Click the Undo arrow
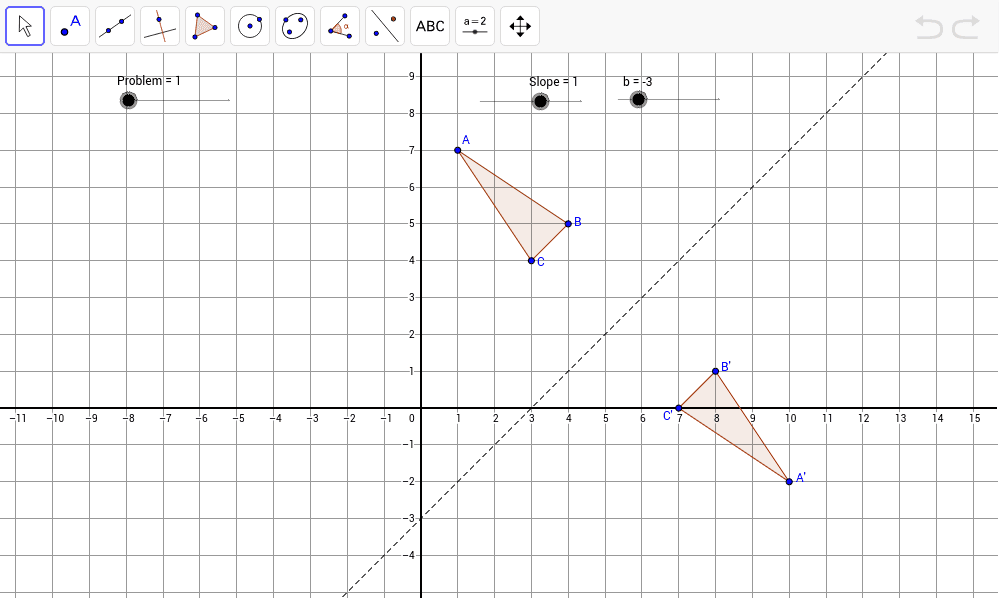This screenshot has width=1000, height=600. (930, 25)
